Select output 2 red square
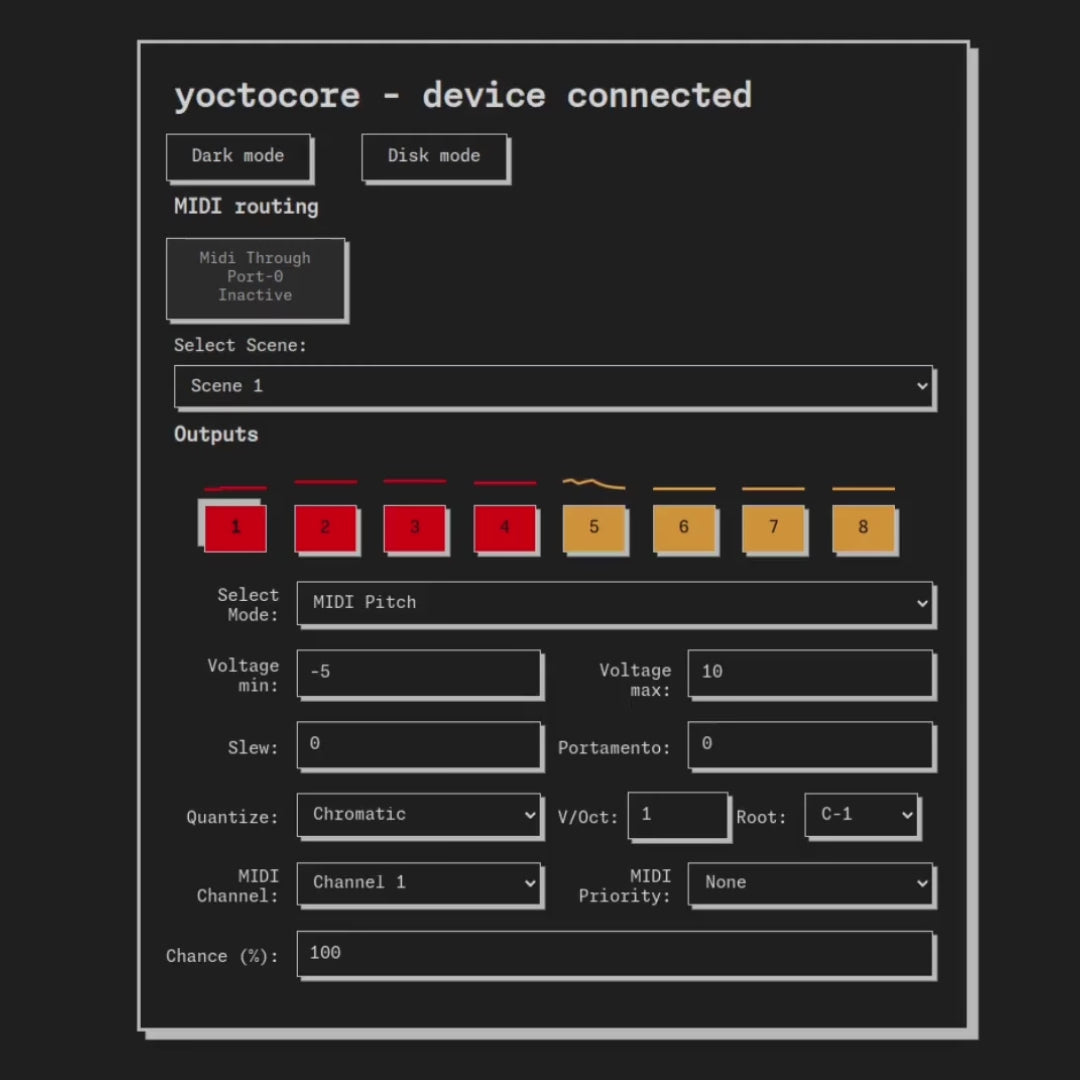 click(x=325, y=527)
